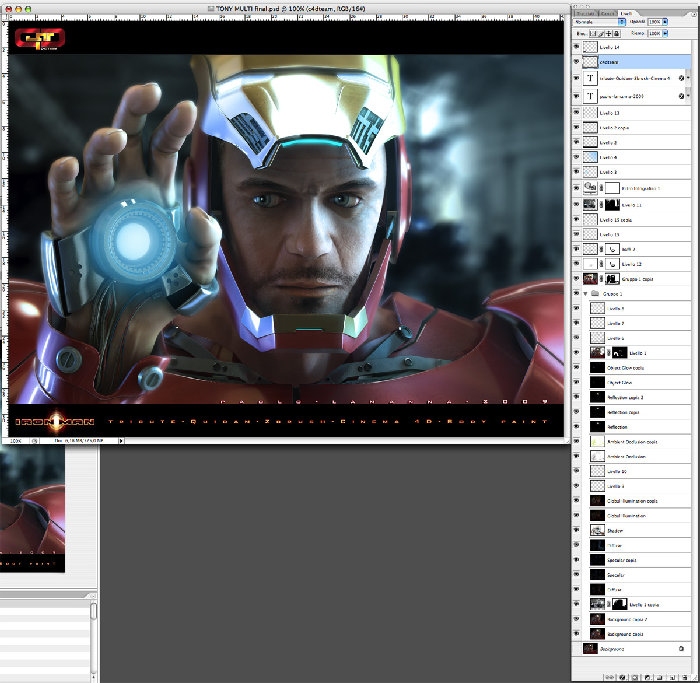Toggle visibility of the c4dteam layer
Screen dimensions: 700x683
coord(576,61)
